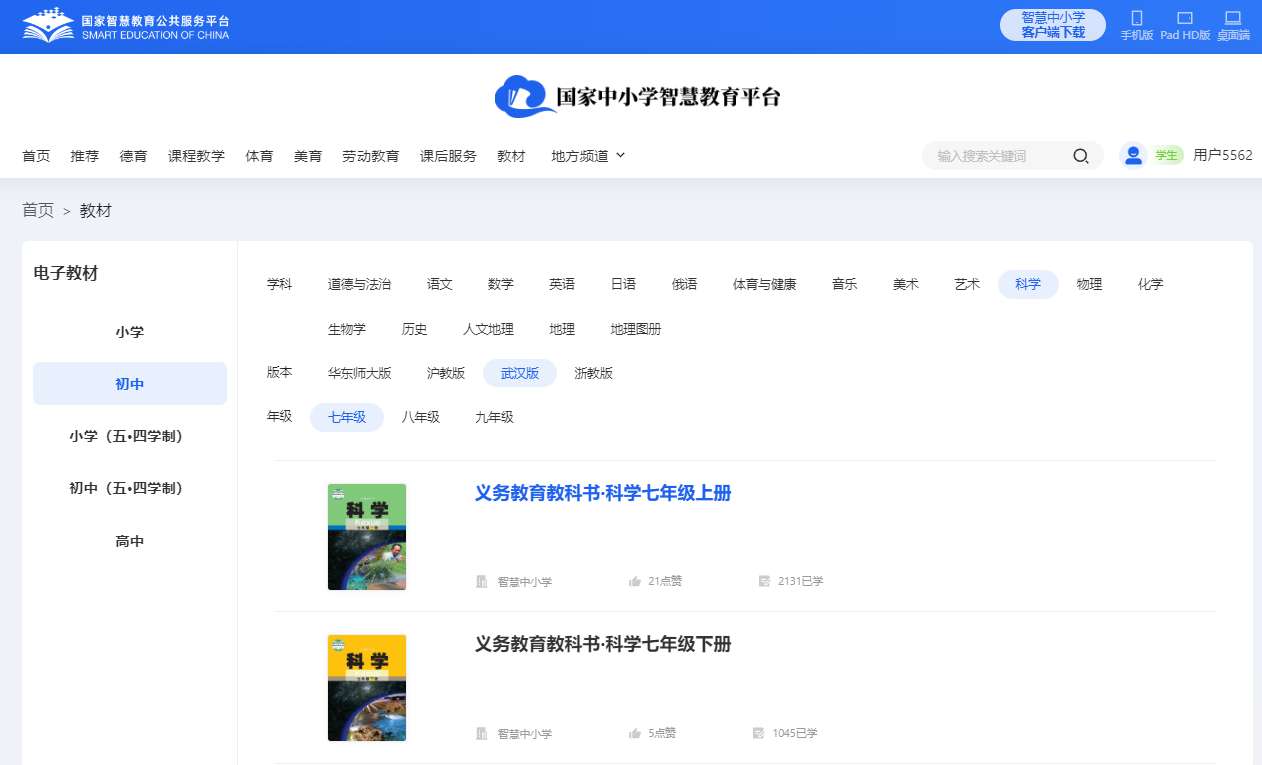Open the 体育 menu item
Screen dimensions: 1262x765
coord(259,156)
